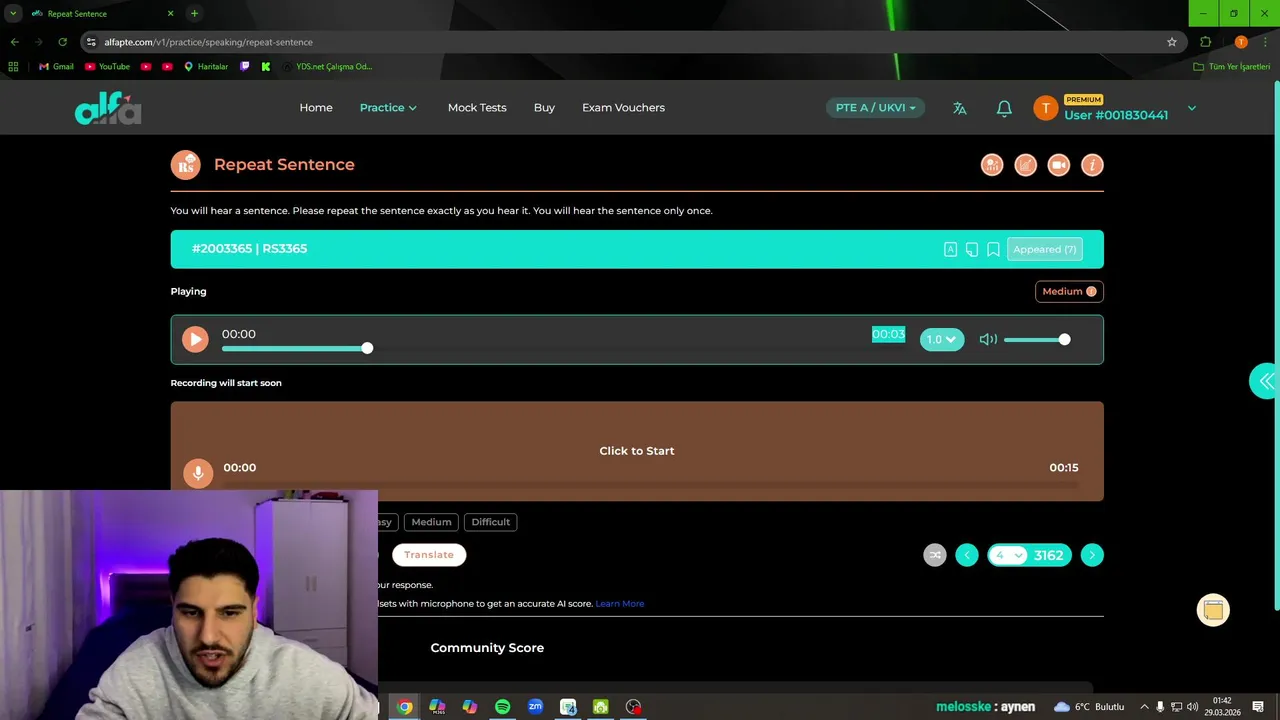Play the sentence audio
Screen dimensions: 1280x720
pos(195,339)
